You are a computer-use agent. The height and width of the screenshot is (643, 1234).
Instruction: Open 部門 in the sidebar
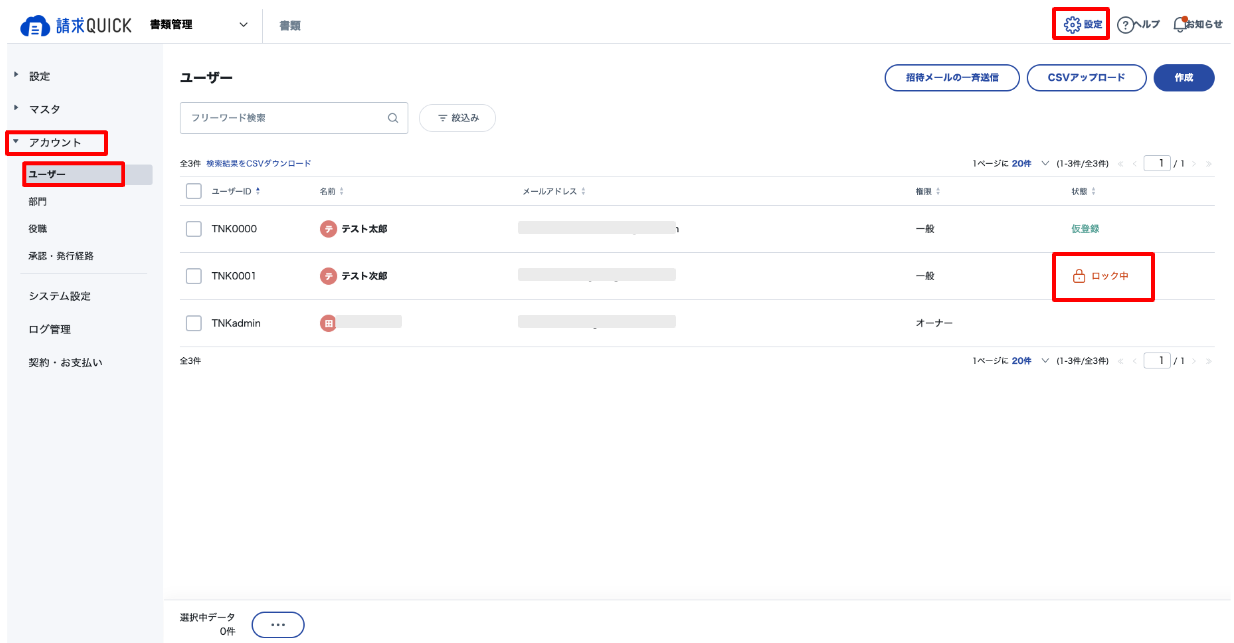click(38, 202)
